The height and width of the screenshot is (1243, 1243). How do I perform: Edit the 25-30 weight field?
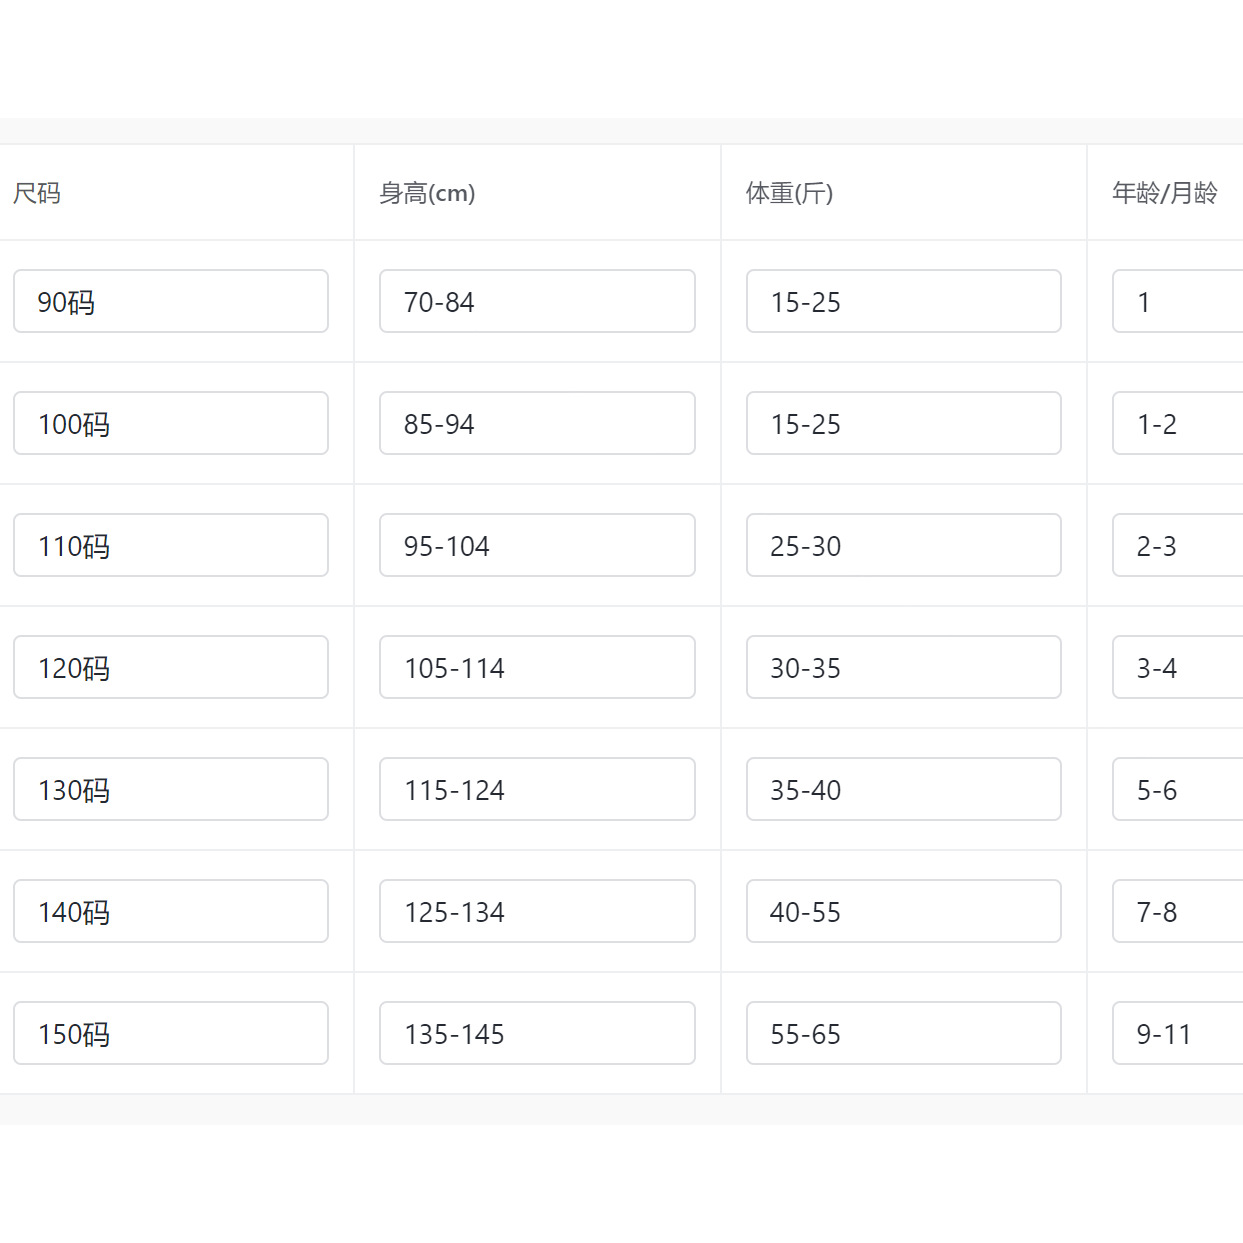[x=903, y=545]
